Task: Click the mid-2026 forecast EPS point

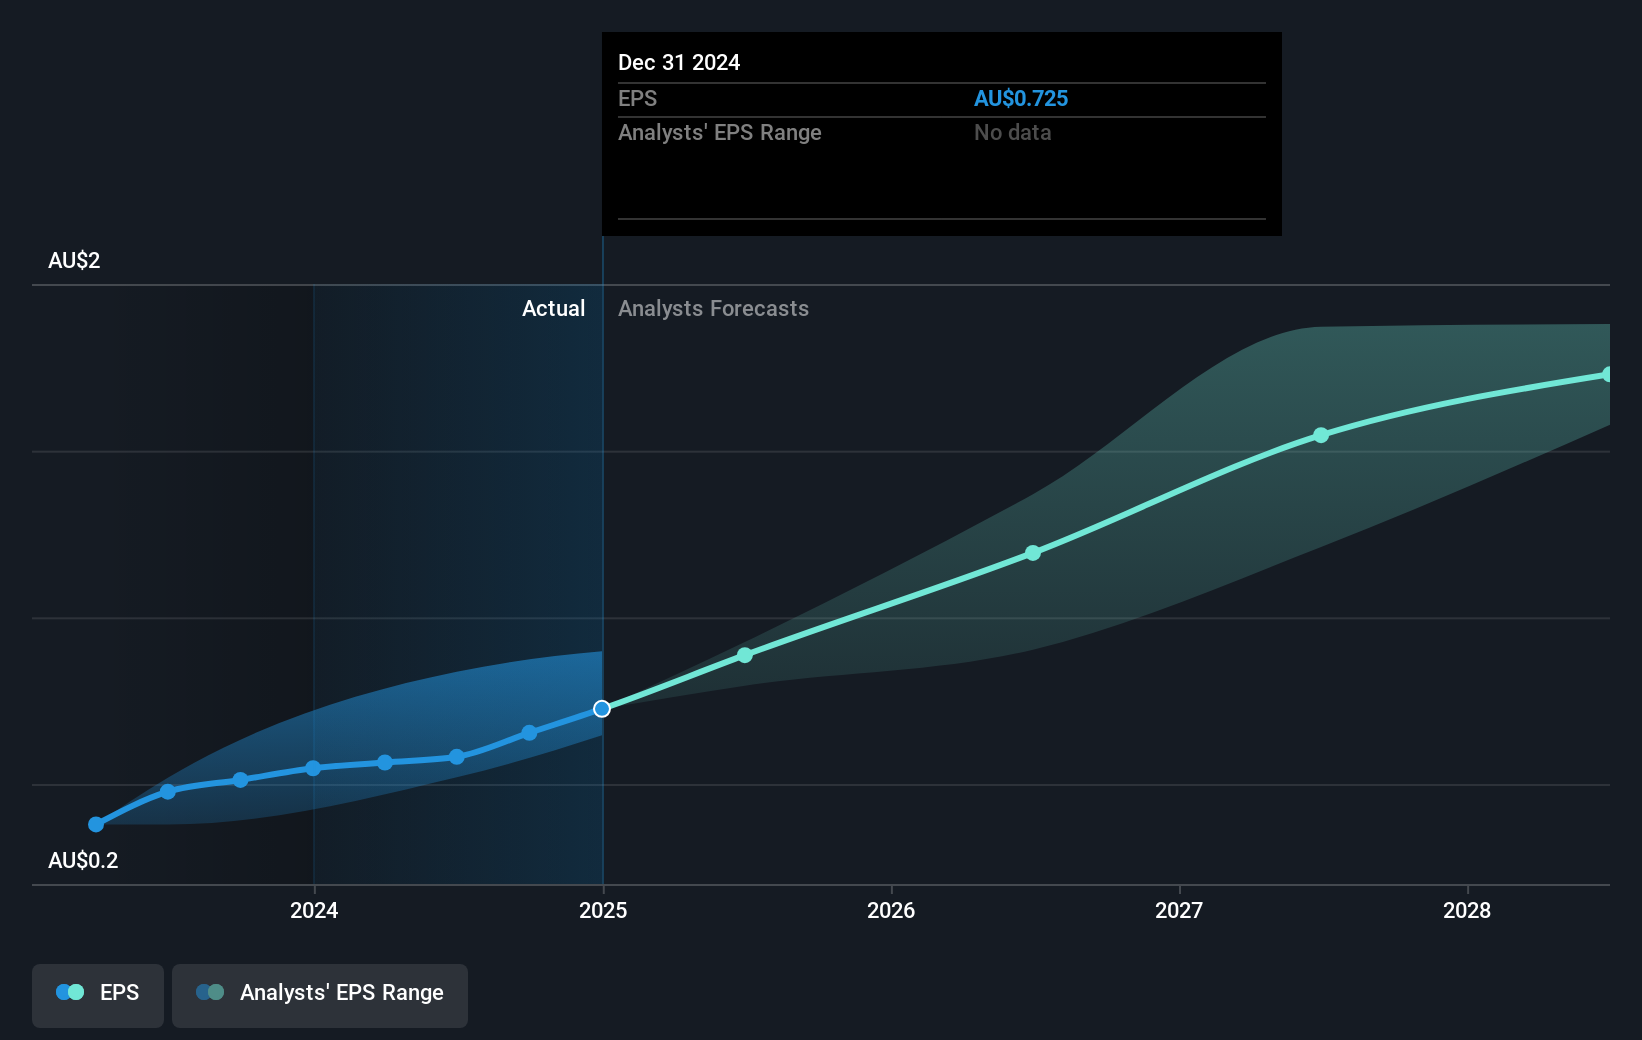Action: pos(1033,553)
